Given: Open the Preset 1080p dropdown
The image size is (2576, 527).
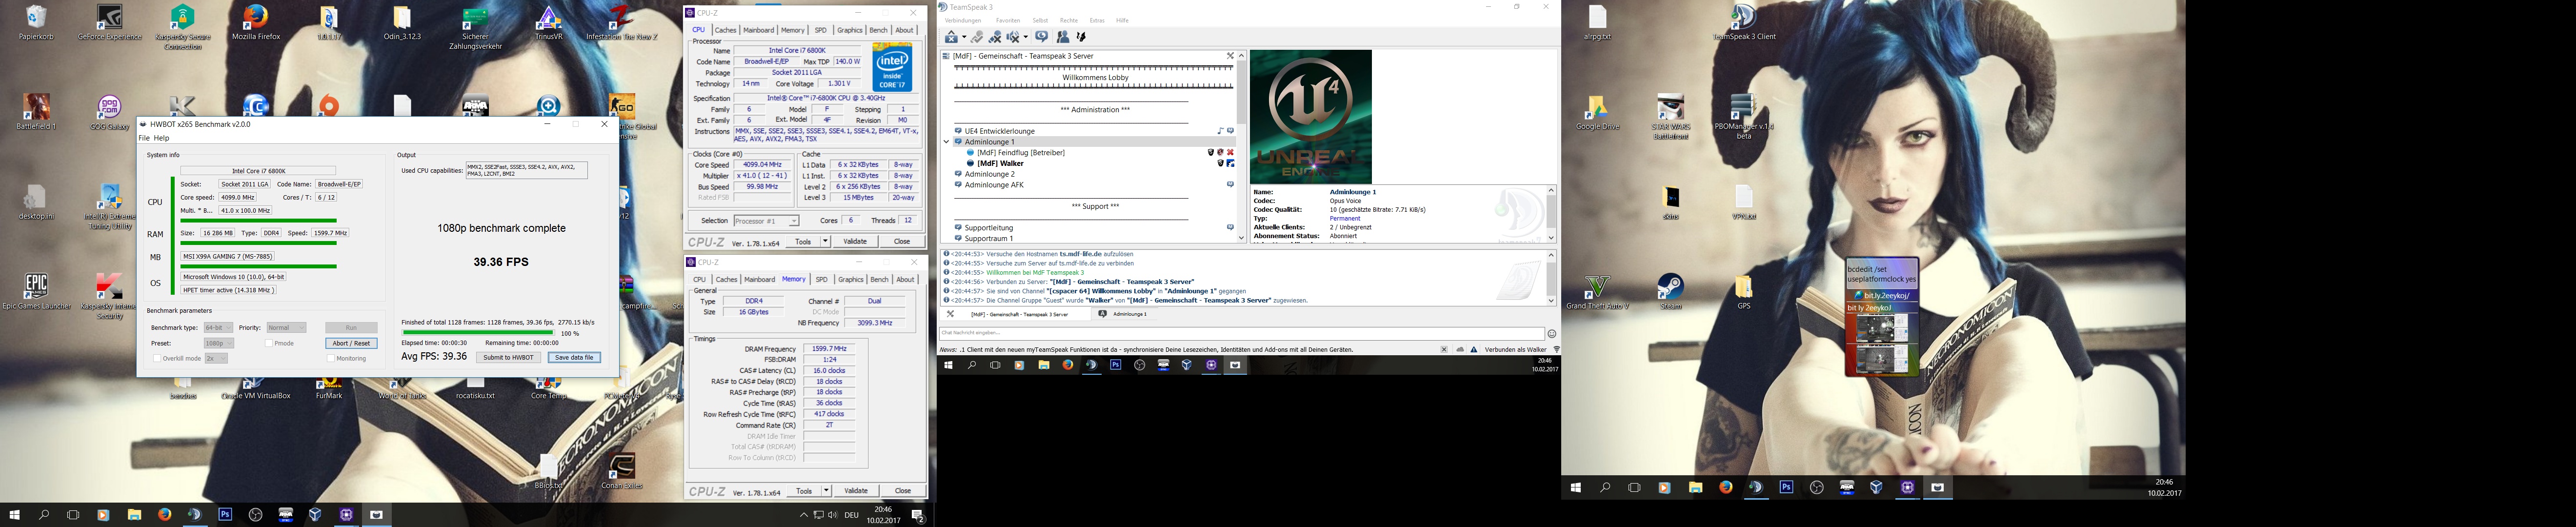Looking at the screenshot, I should click(x=218, y=343).
